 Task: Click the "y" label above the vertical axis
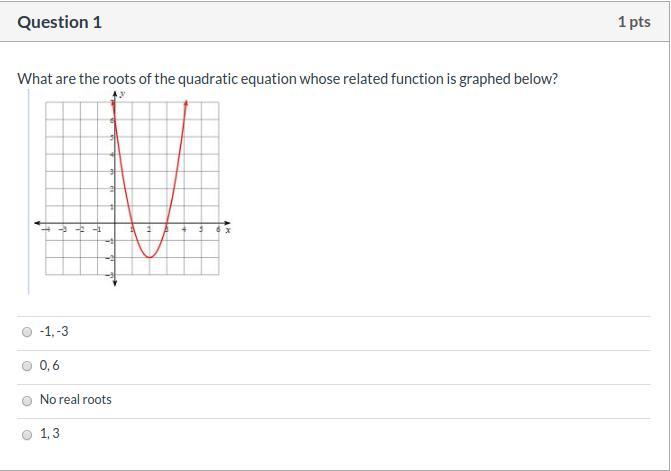(x=122, y=93)
